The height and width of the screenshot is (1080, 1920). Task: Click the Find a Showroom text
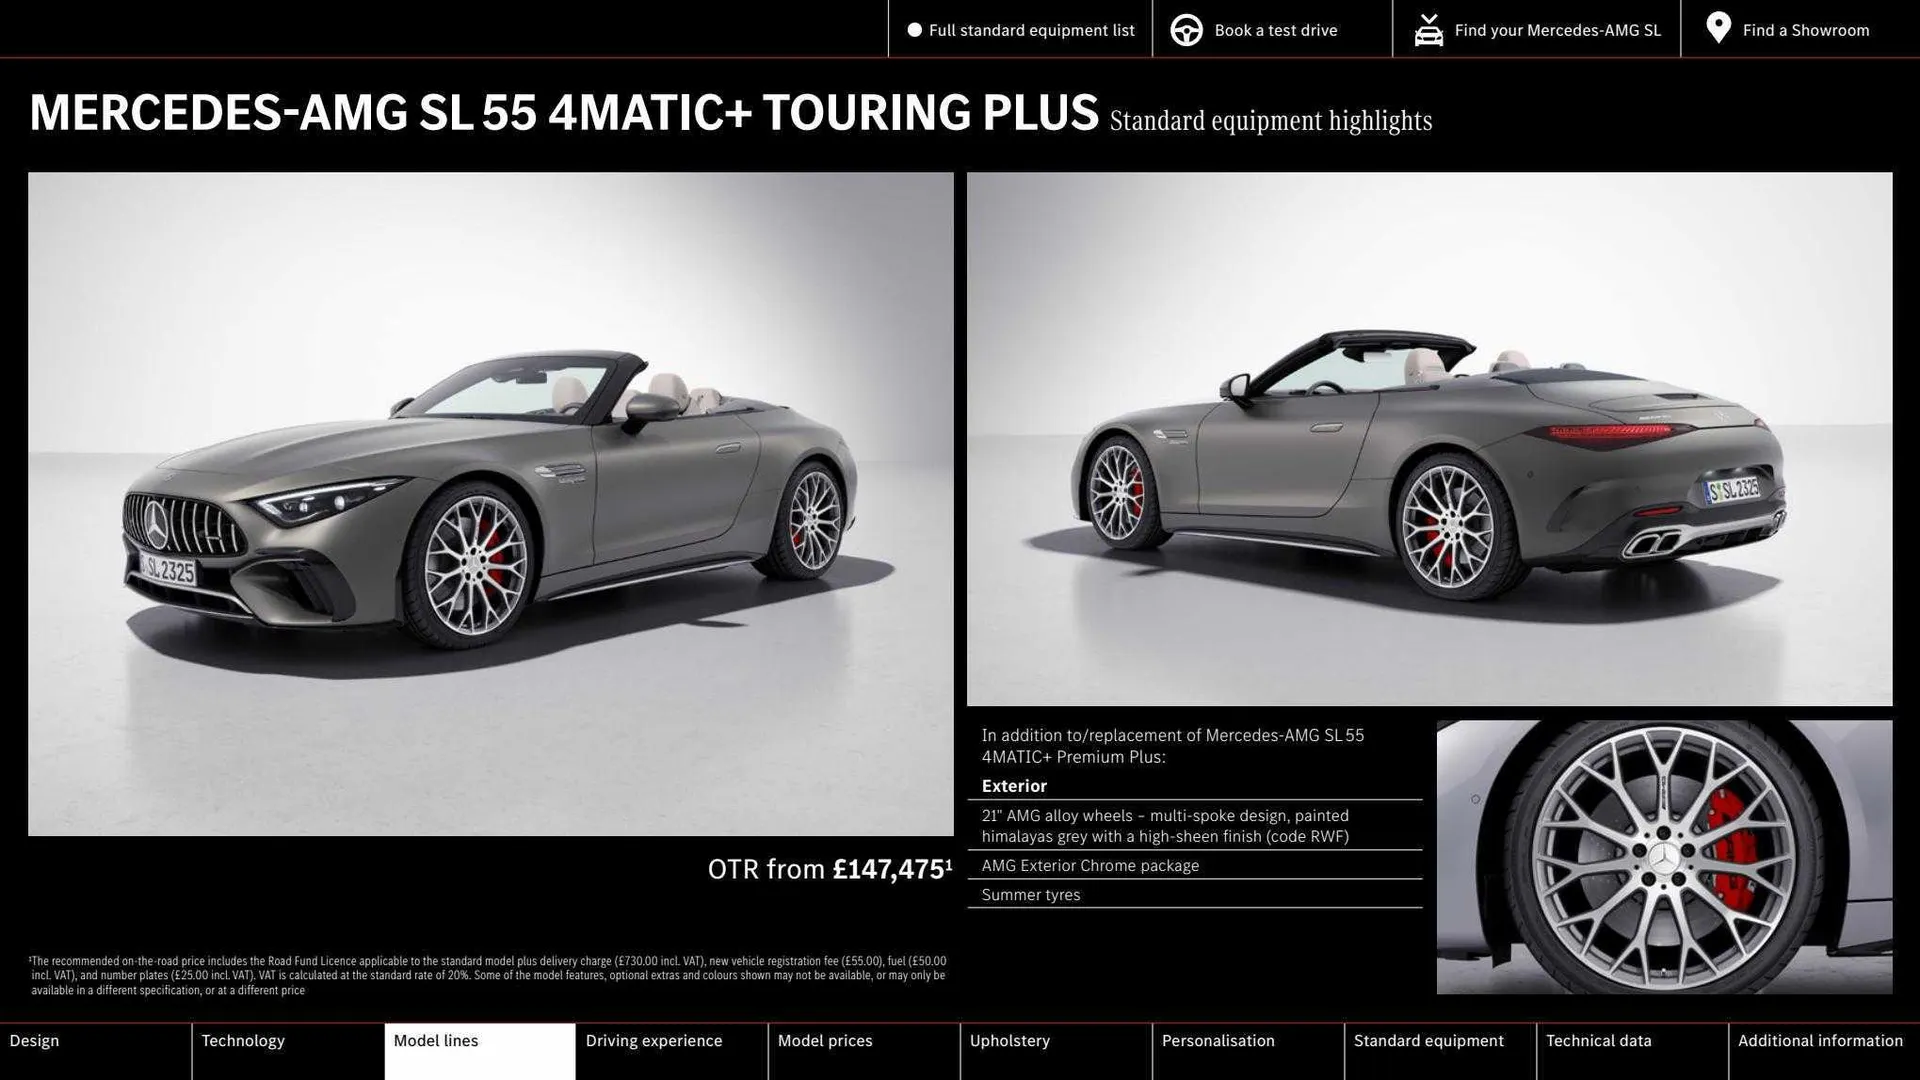1806,30
